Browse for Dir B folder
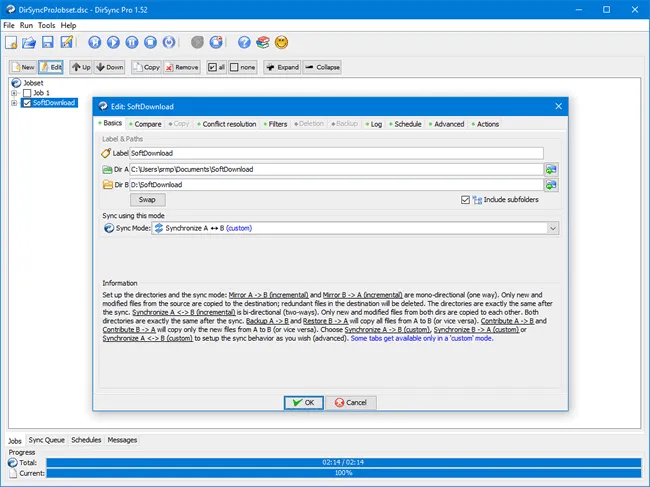650x487 pixels. (x=551, y=184)
